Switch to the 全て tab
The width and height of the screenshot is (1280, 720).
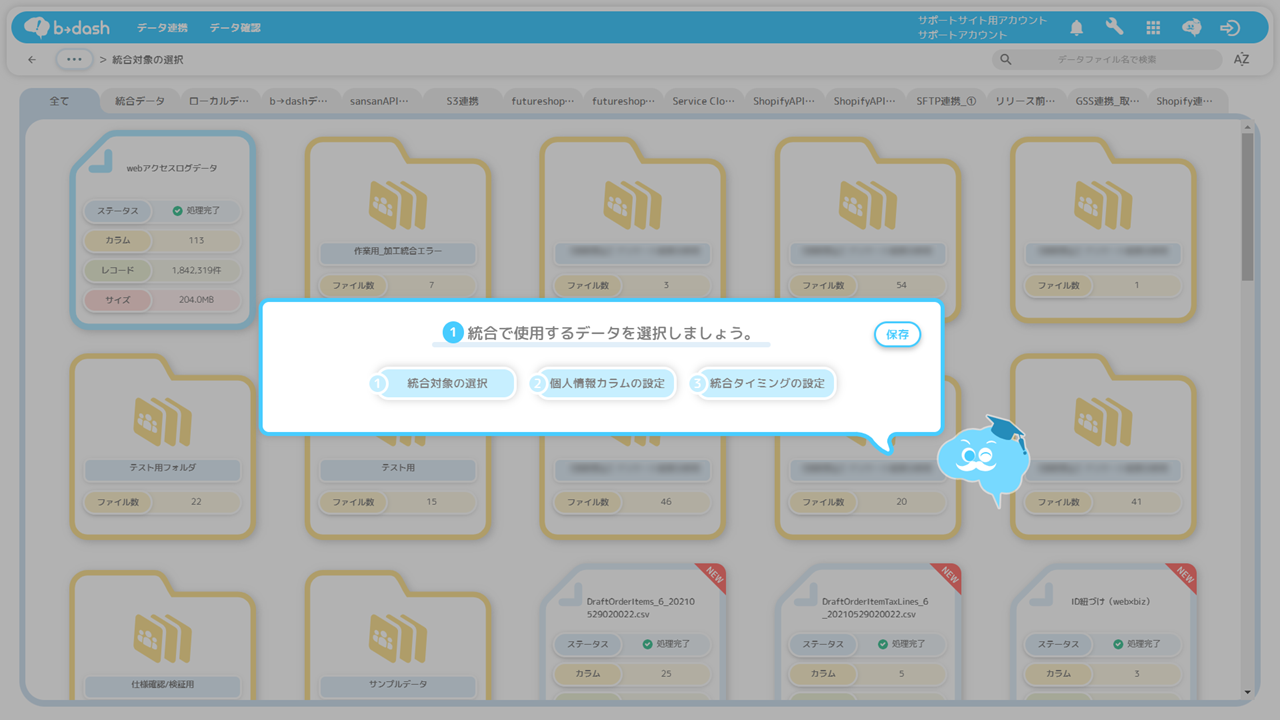pyautogui.click(x=60, y=101)
